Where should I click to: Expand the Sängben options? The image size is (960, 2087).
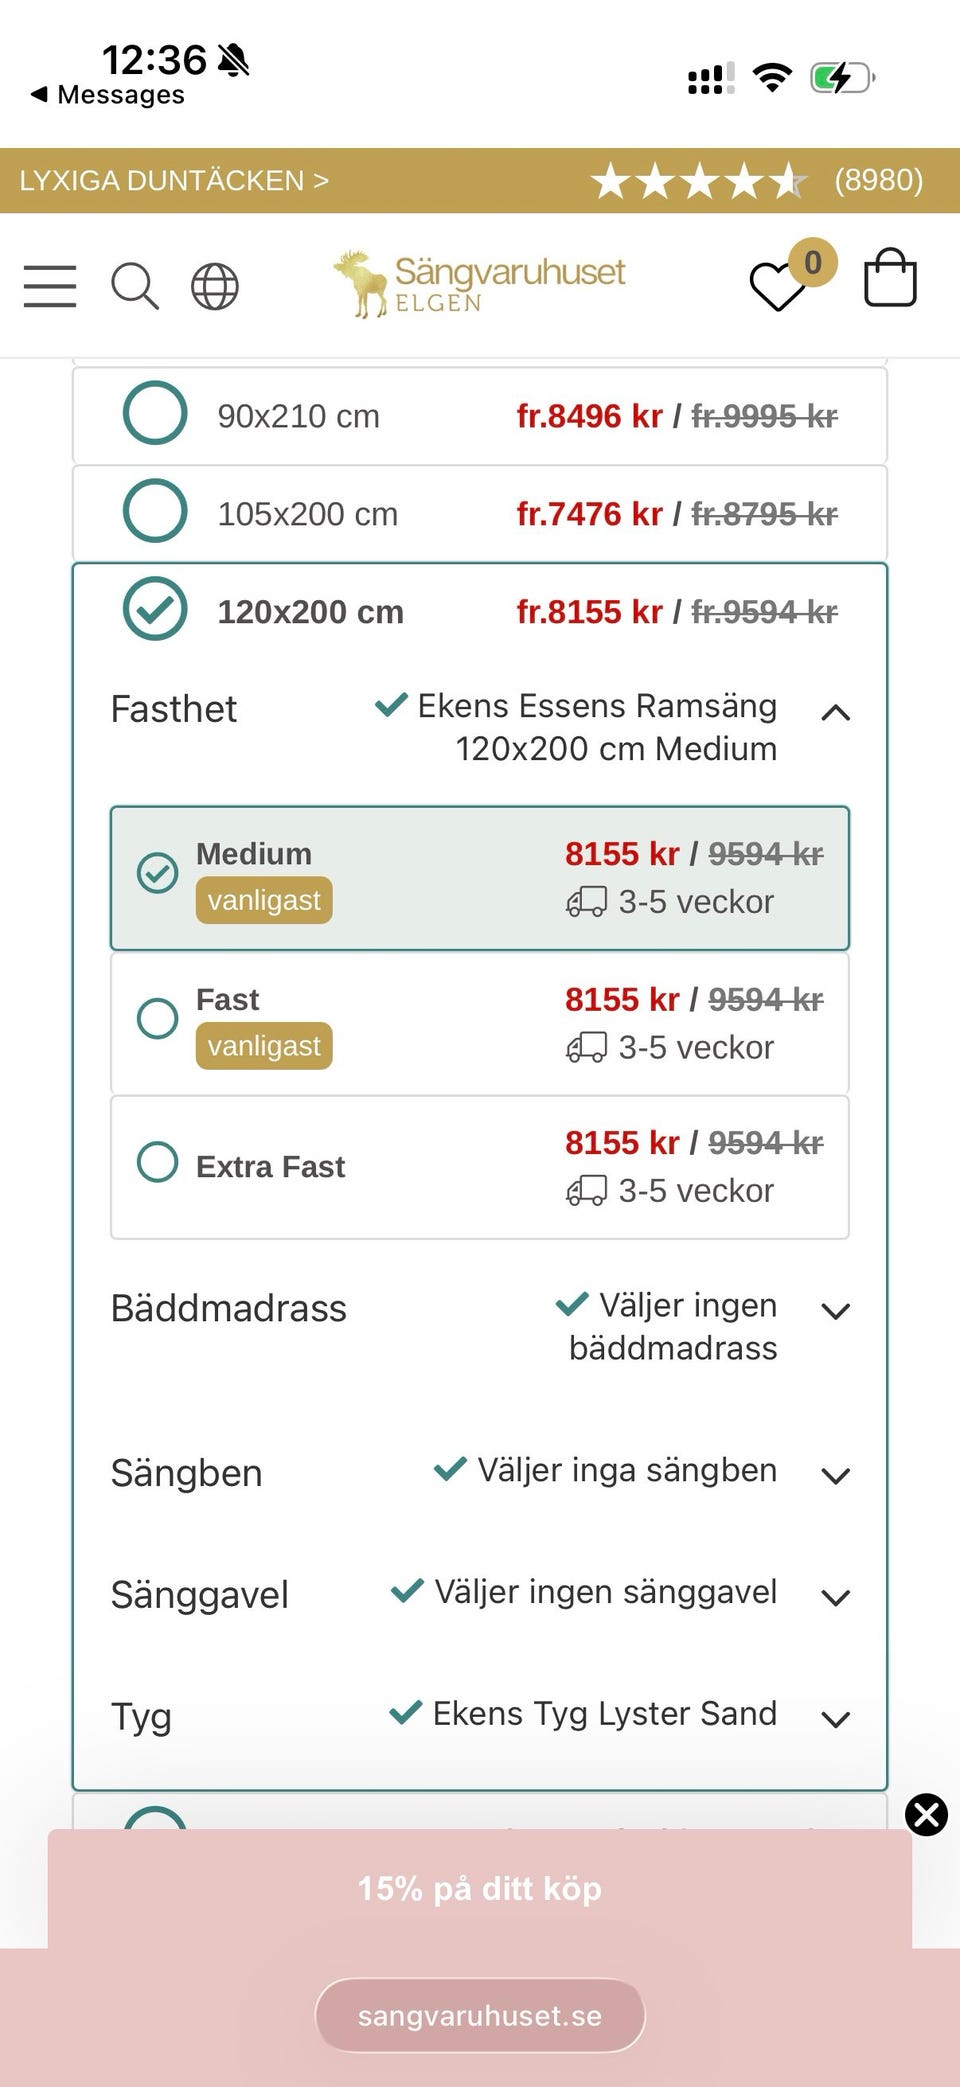pos(835,1475)
